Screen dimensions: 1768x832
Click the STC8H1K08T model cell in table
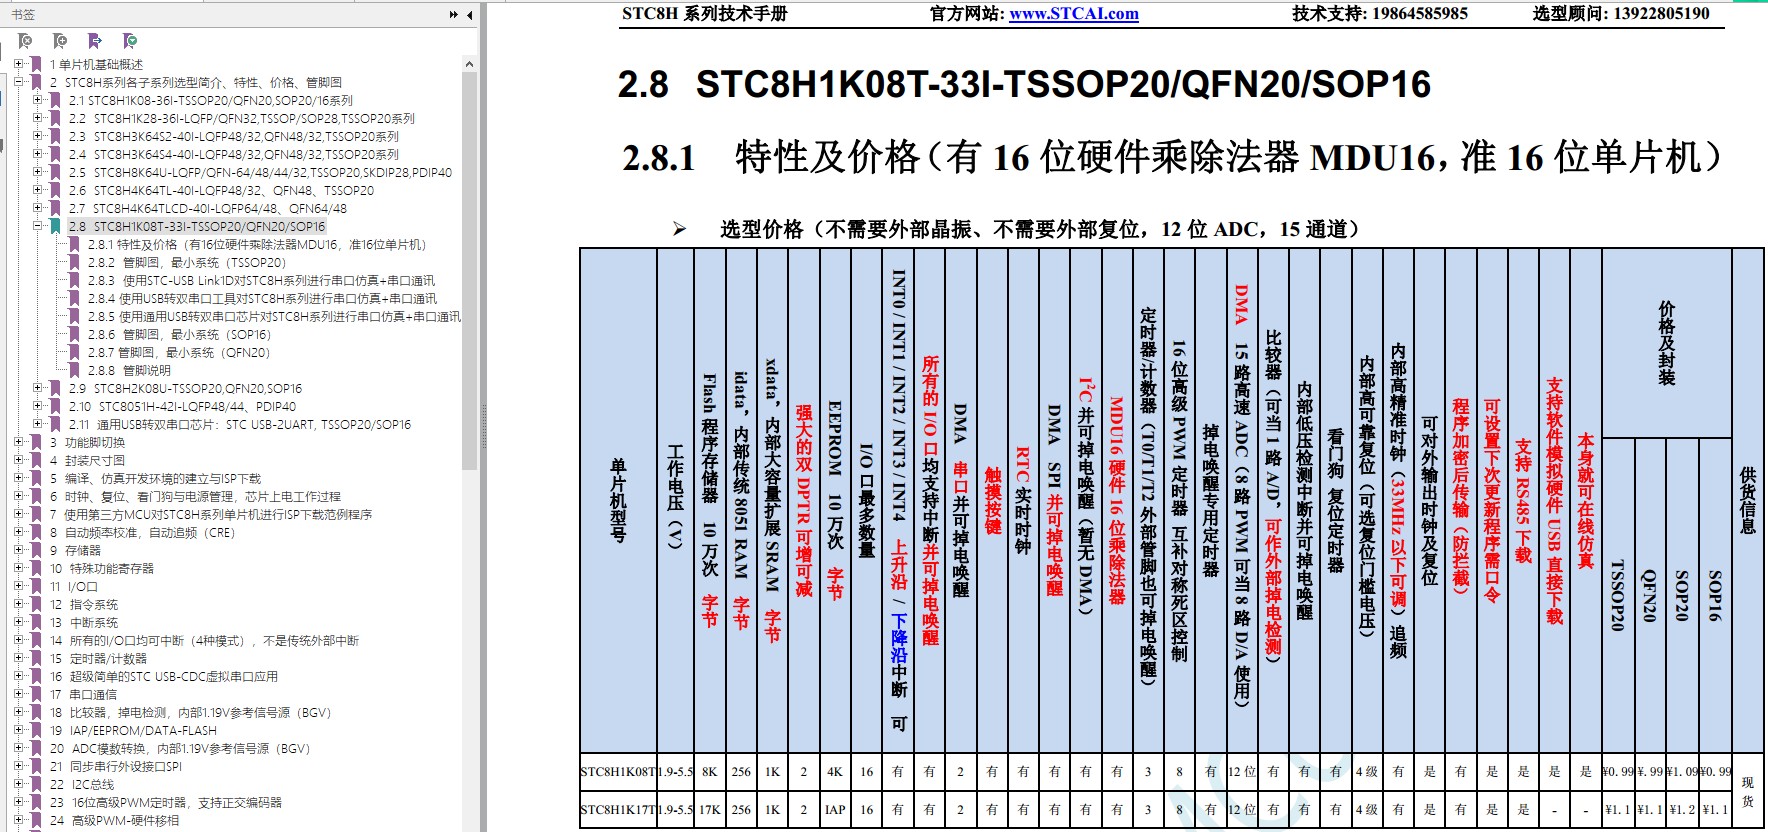click(x=618, y=771)
